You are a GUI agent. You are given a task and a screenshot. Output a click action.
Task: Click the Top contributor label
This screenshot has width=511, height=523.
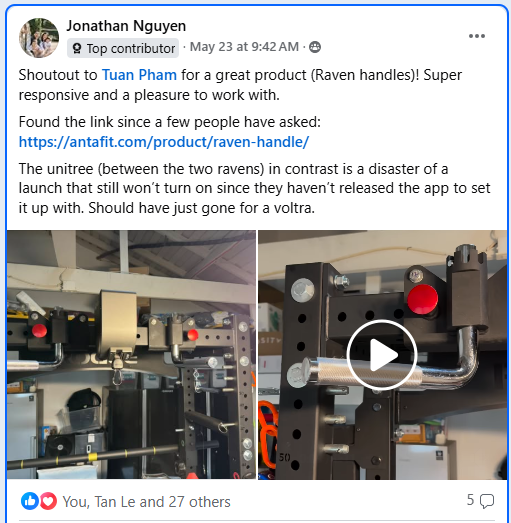click(131, 49)
